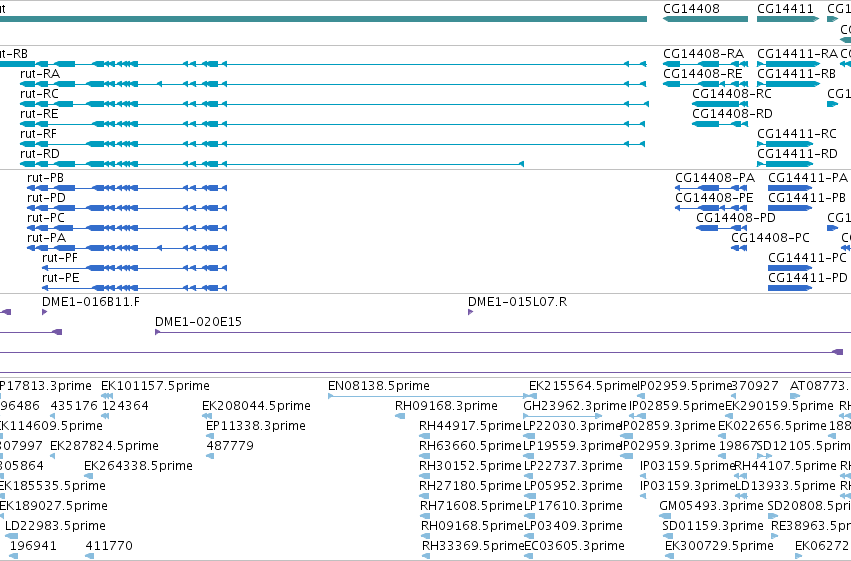Select the rut-PF protein label
Image resolution: width=851 pixels, height=561 pixels.
pyautogui.click(x=60, y=258)
